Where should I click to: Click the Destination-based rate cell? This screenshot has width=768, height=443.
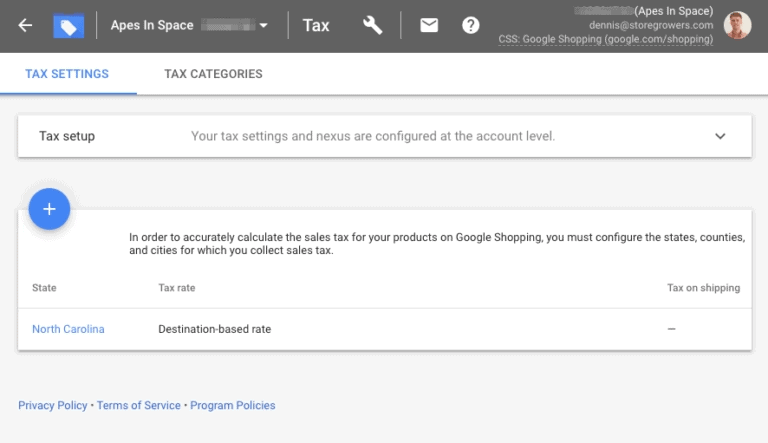click(215, 329)
